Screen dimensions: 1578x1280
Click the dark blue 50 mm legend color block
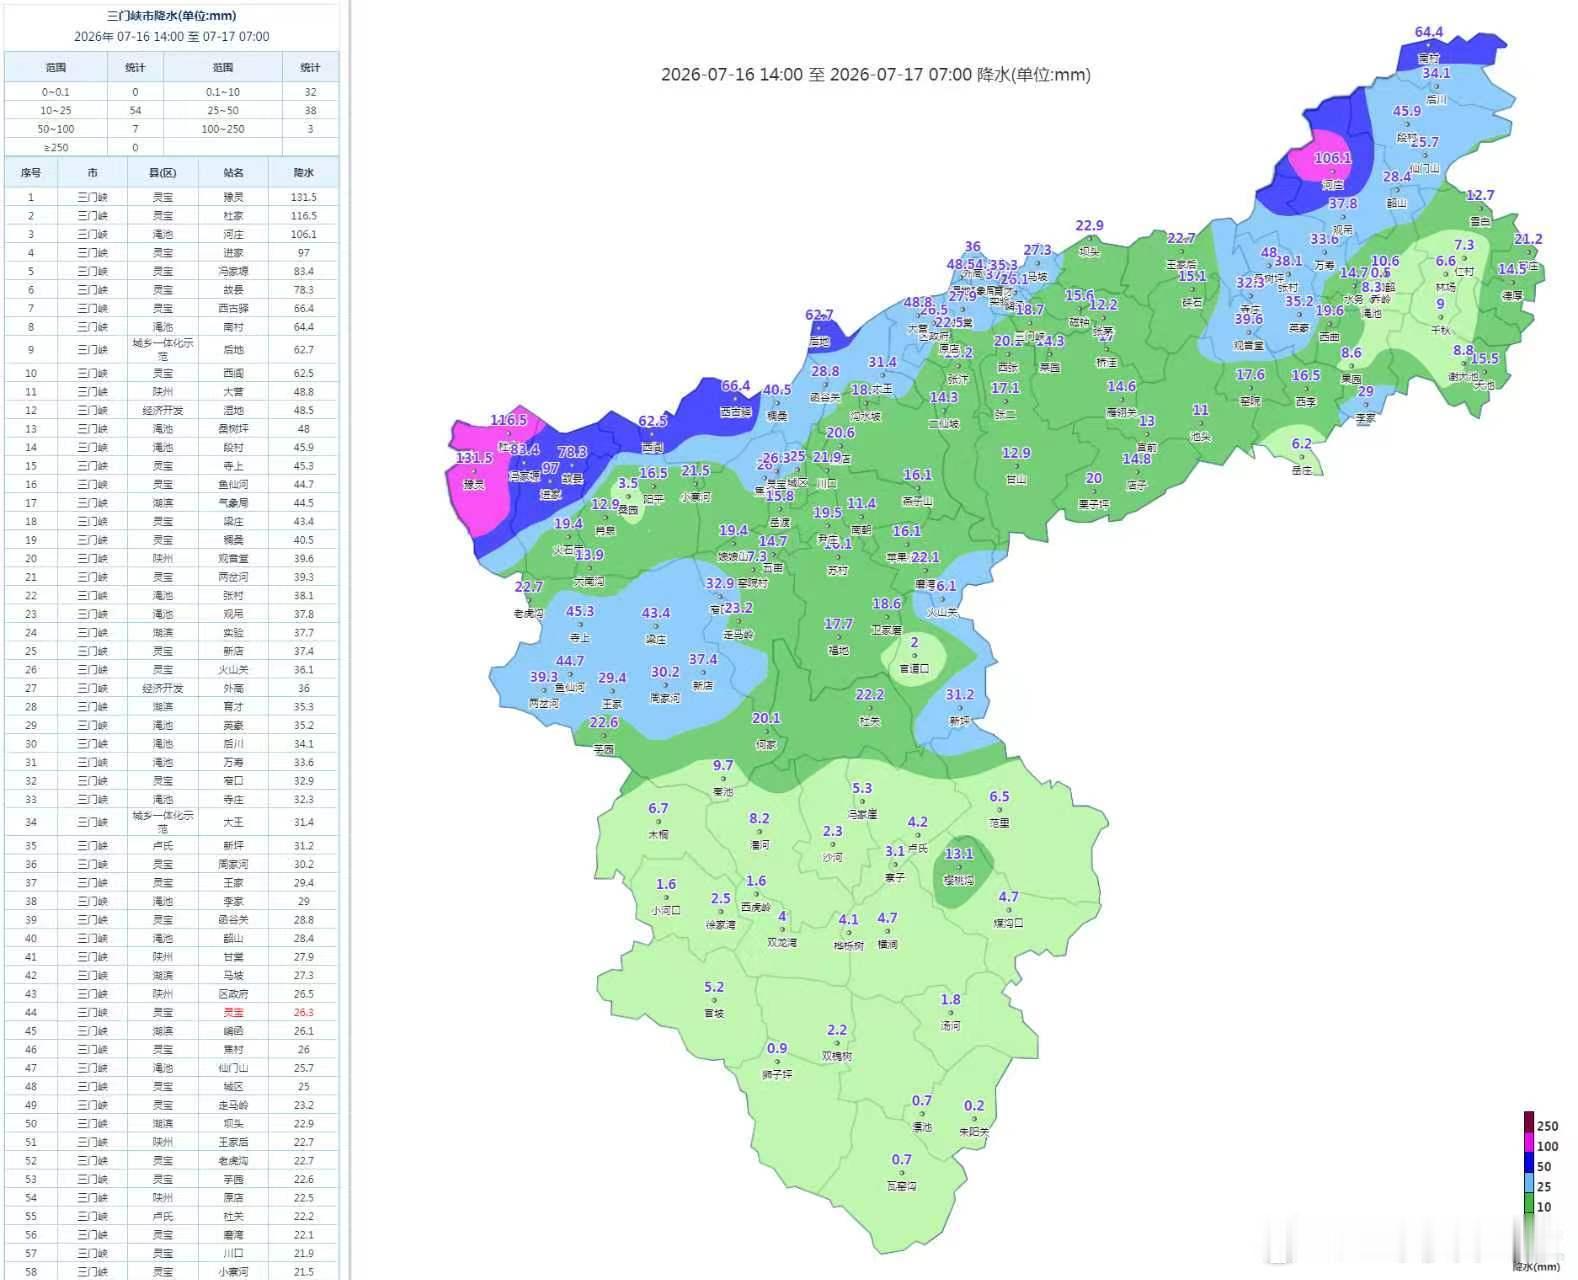1529,1162
